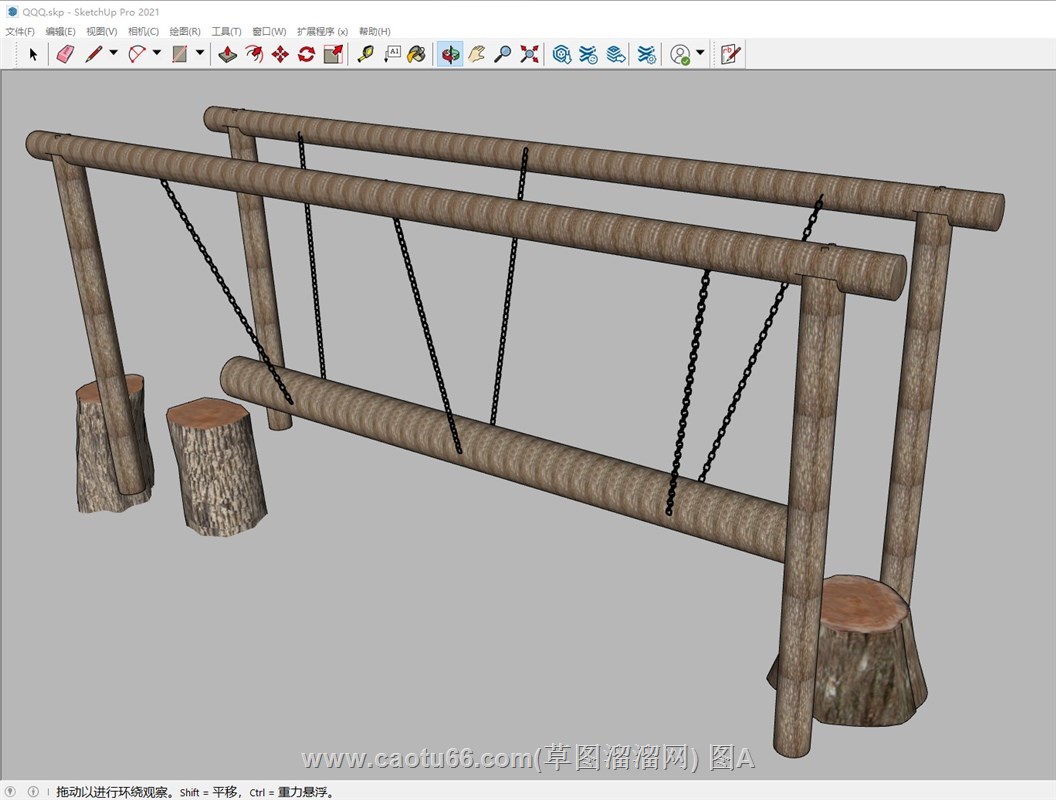Click the first status bar info icon
The image size is (1056, 800).
11,791
